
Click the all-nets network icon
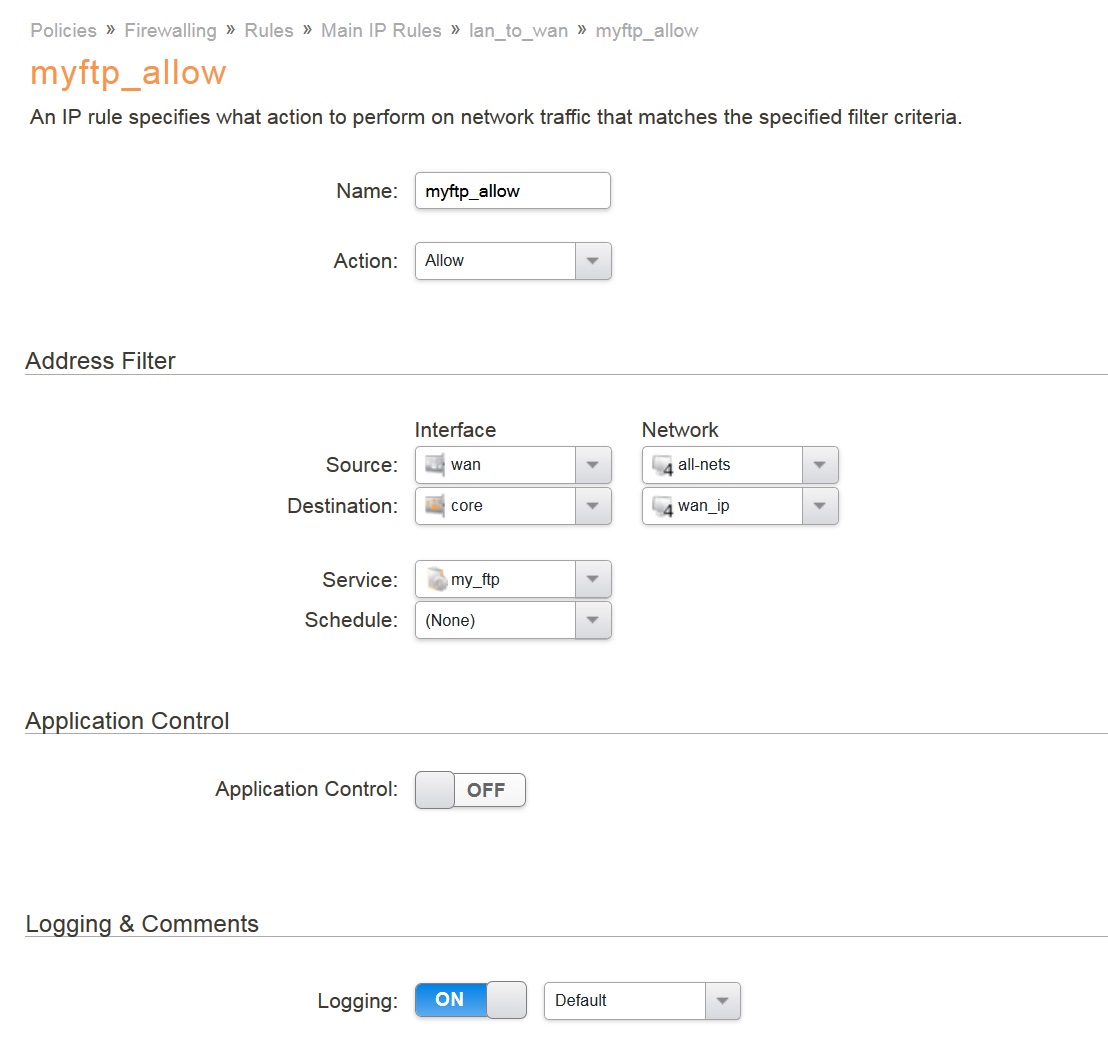(x=662, y=465)
